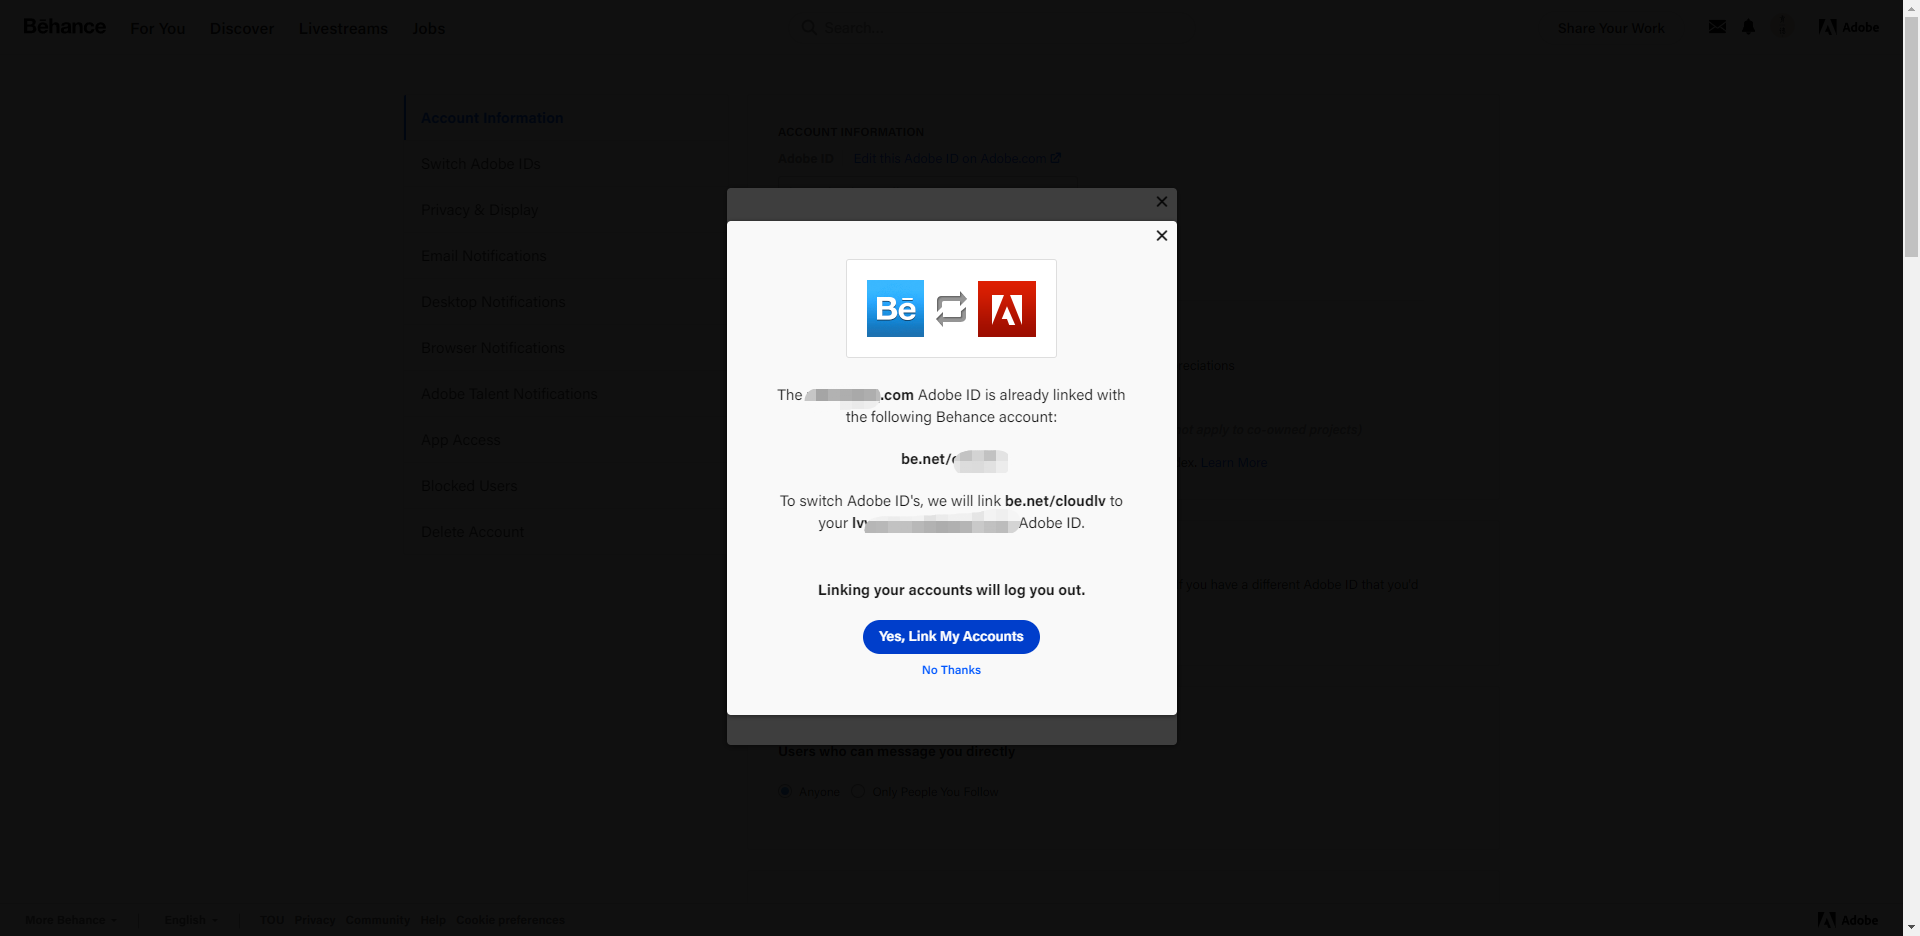Image resolution: width=1920 pixels, height=936 pixels.
Task: Expand More Behance footer dropdown
Action: coord(71,920)
